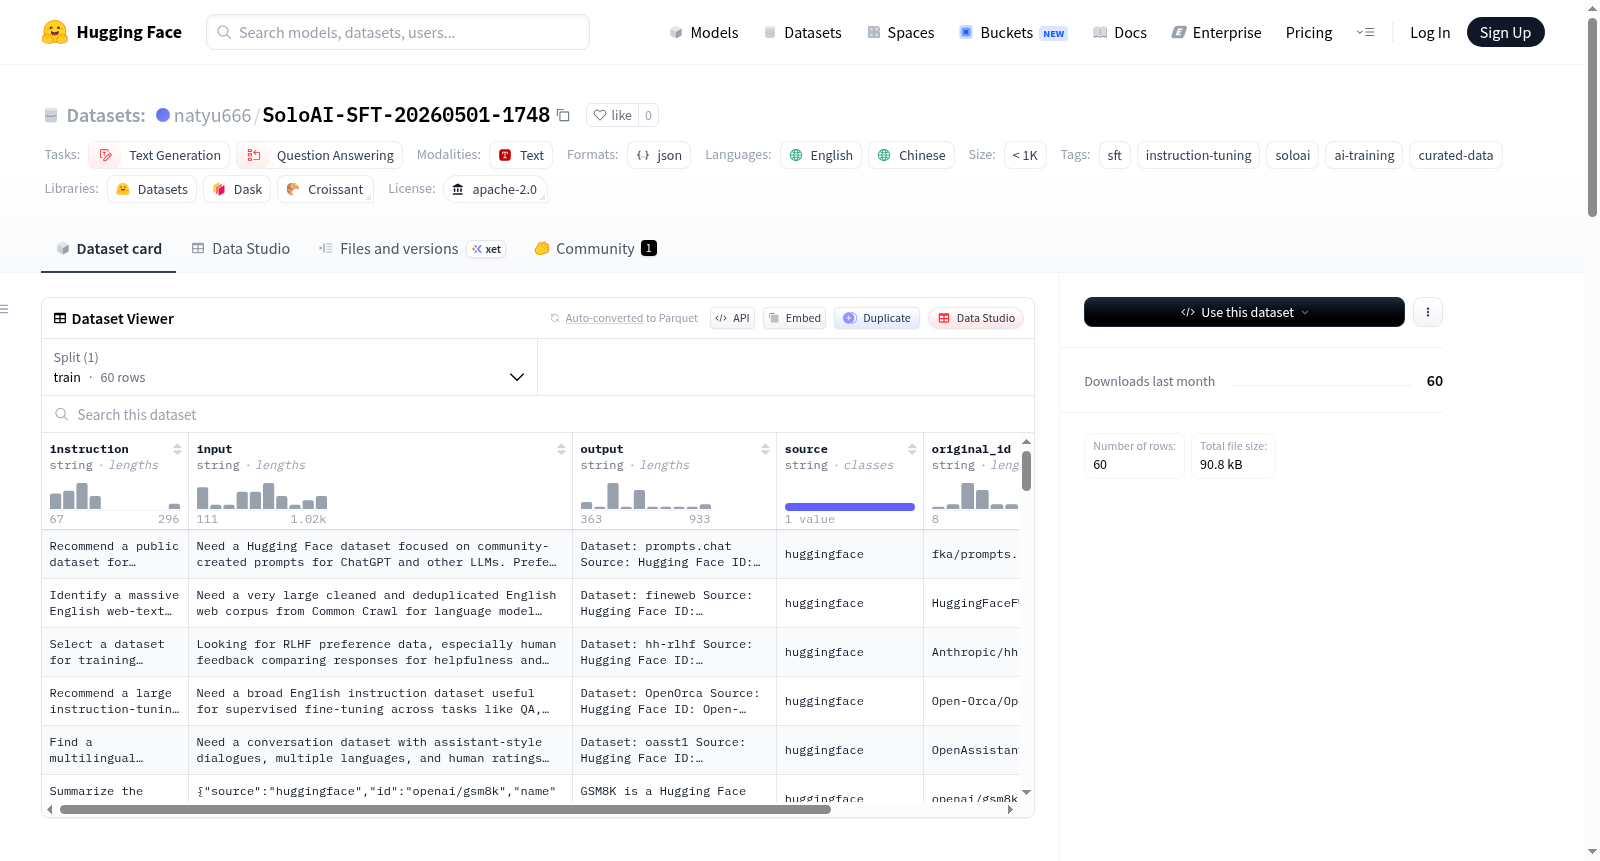Click the instruction lengths histogram
Image resolution: width=1600 pixels, height=861 pixels.
(x=115, y=496)
